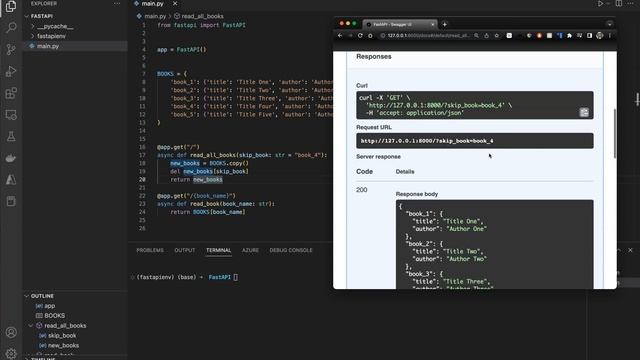Collapse read_all_books in the outline

pyautogui.click(x=31, y=326)
